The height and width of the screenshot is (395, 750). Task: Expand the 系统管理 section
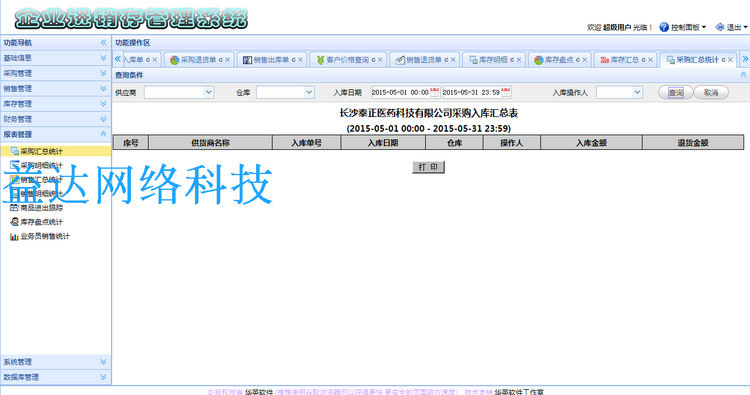click(x=103, y=362)
